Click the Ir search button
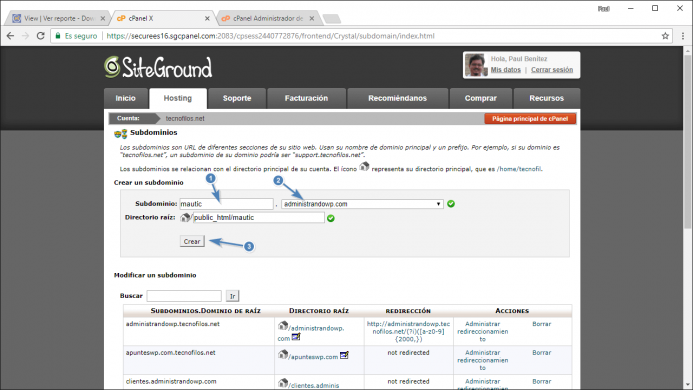Screen dimensions: 693x390 click(x=232, y=296)
